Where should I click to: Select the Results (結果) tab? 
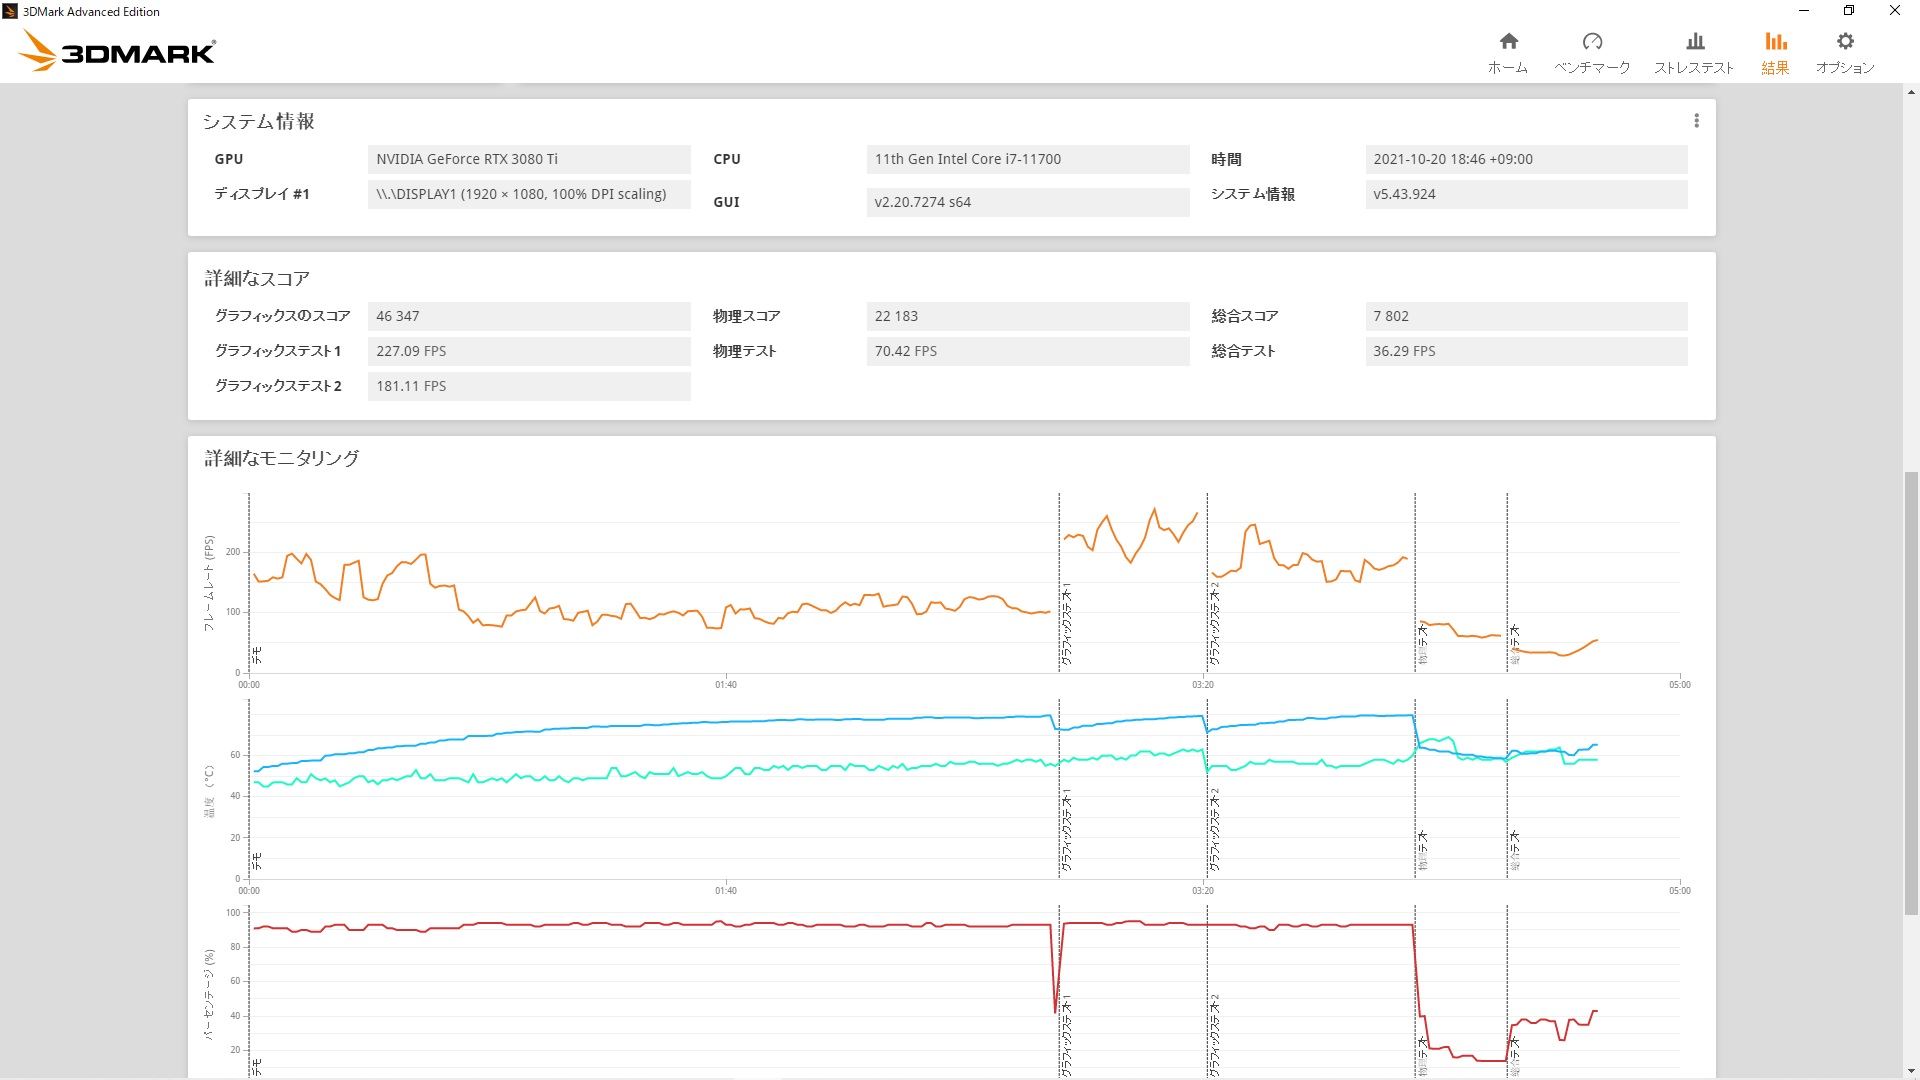[1775, 52]
